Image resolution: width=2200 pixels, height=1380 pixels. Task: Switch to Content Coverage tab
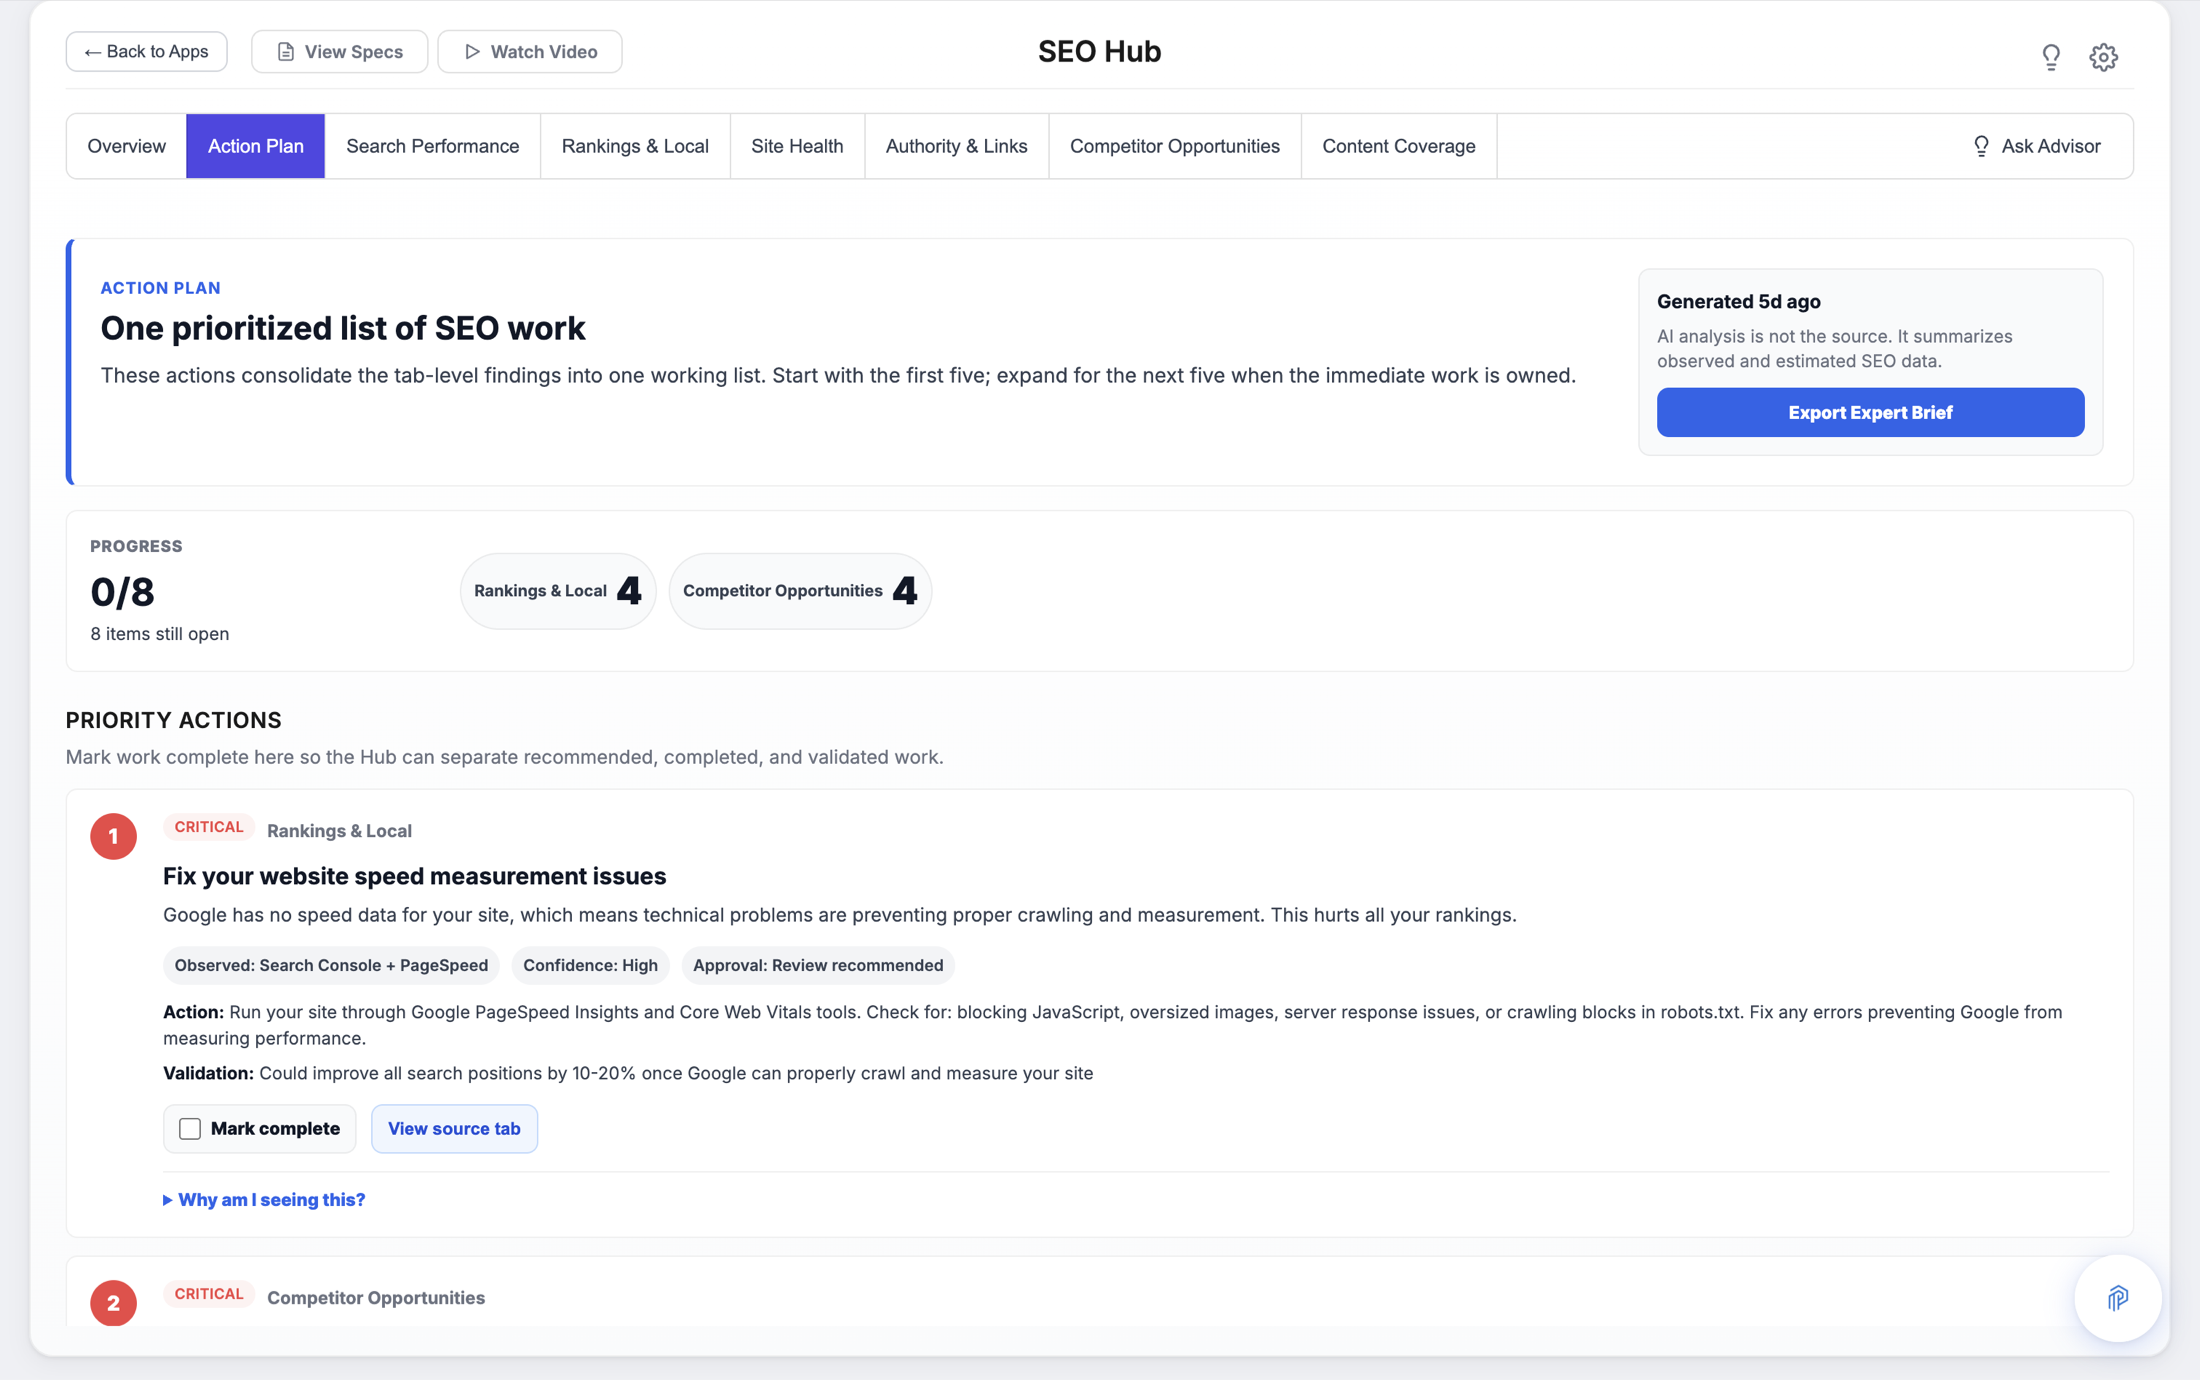1398,146
